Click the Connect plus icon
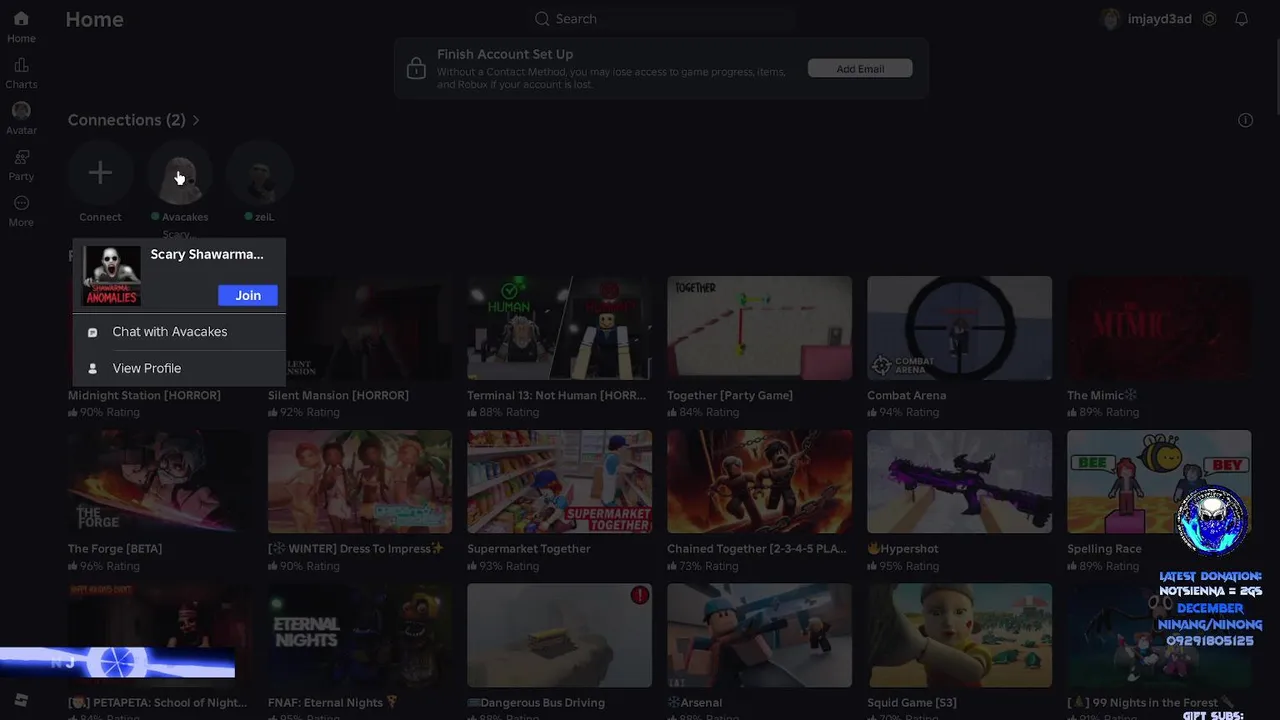1280x720 pixels. pyautogui.click(x=100, y=173)
